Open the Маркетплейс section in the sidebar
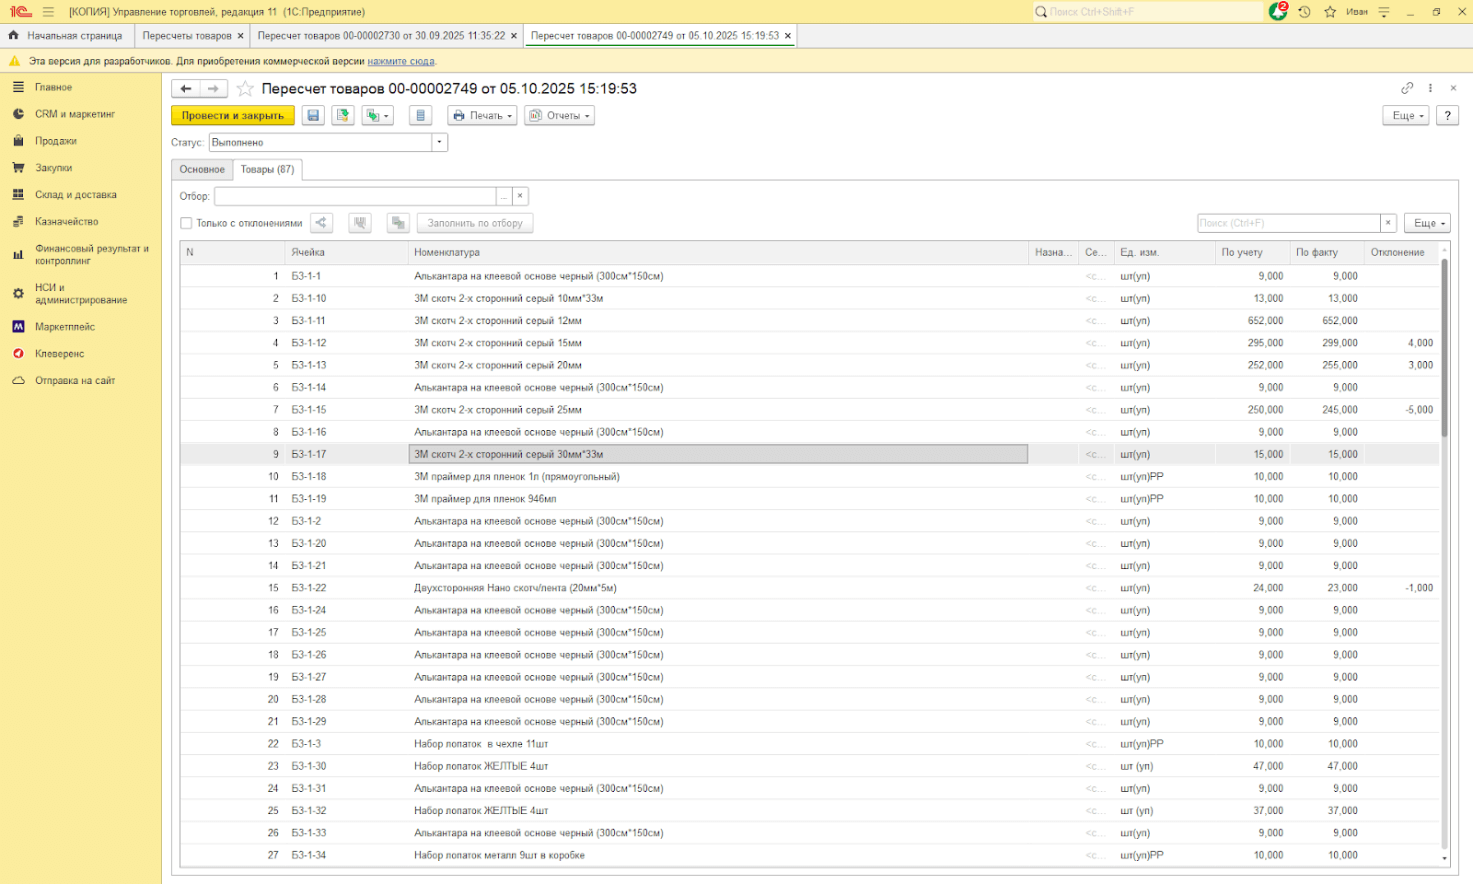This screenshot has width=1473, height=884. click(x=65, y=327)
